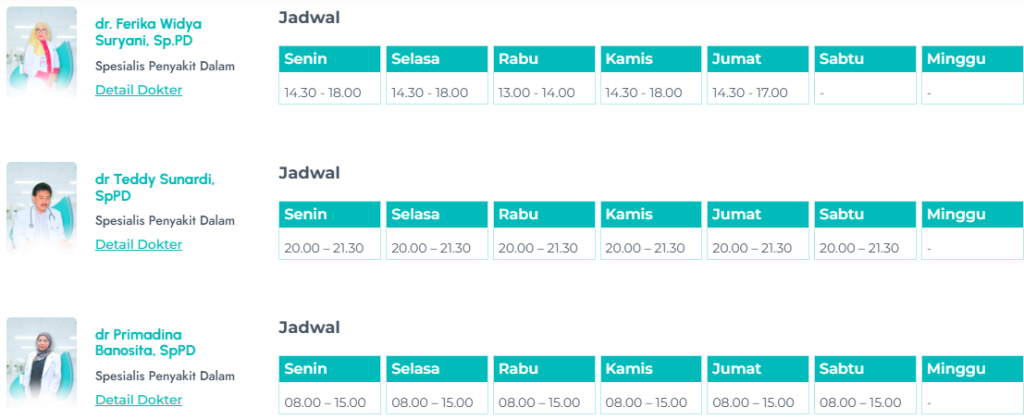Select dr Primadina Banosita, SpPD name heading
This screenshot has height=420, width=1024.
click(x=145, y=342)
